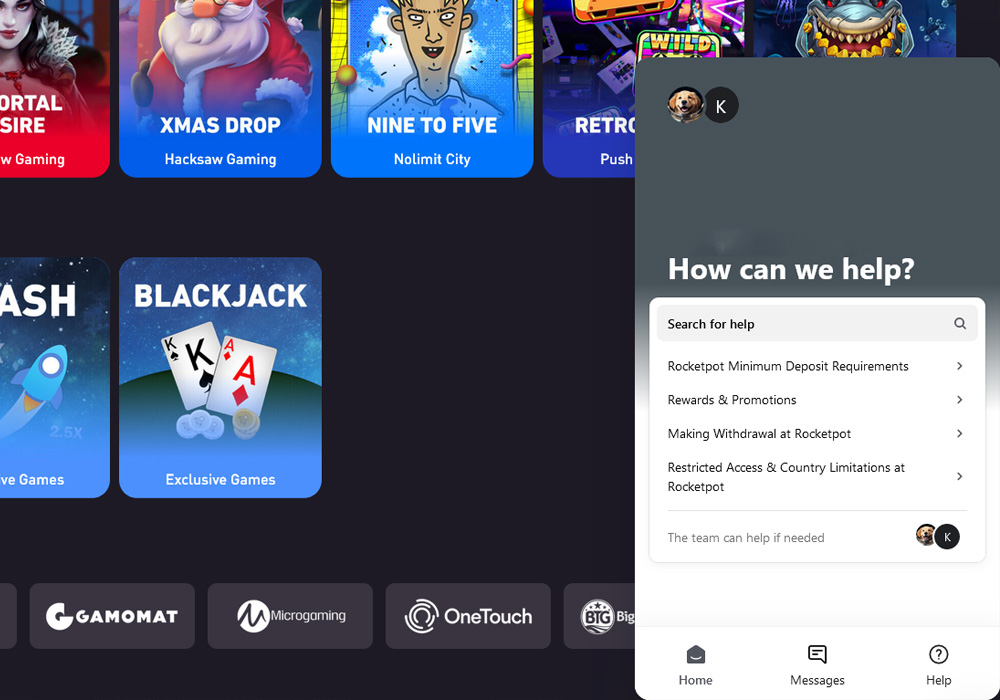This screenshot has height=700, width=1000.
Task: Open the Help tab with question mark
Action: [x=938, y=665]
